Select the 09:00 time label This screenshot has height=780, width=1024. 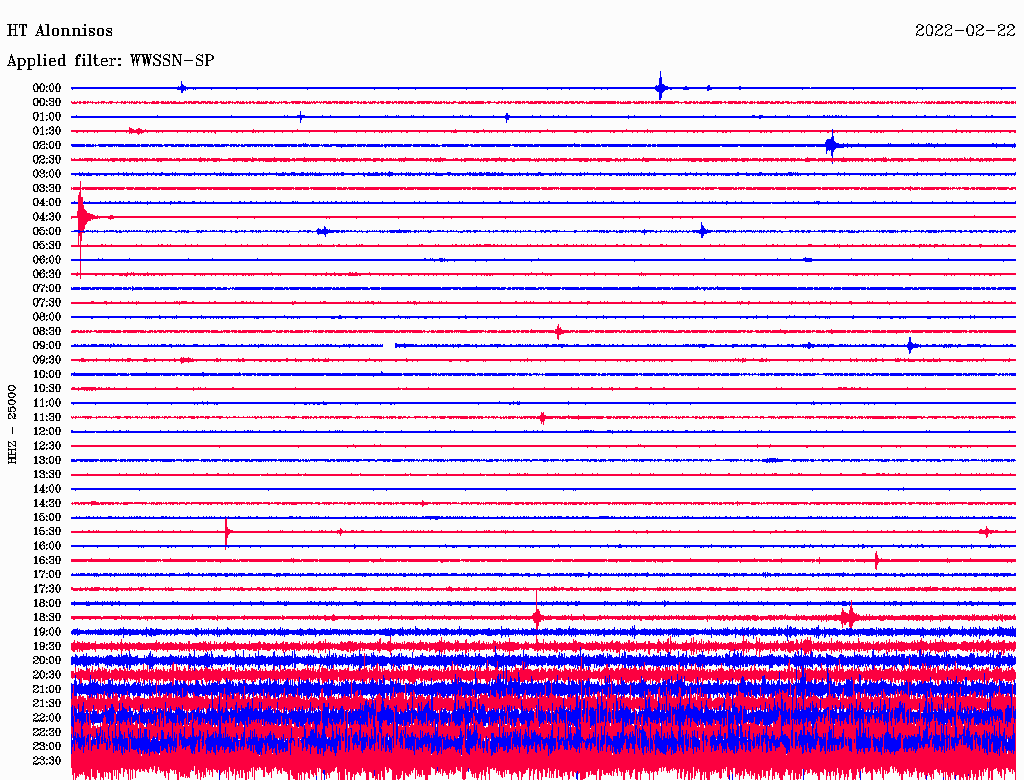pyautogui.click(x=47, y=346)
